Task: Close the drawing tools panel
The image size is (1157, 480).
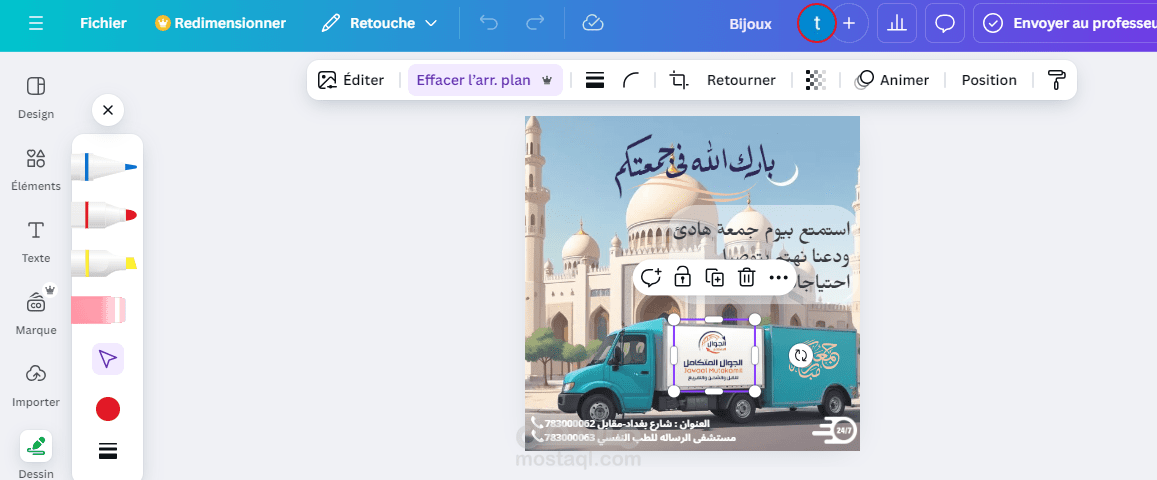Action: pos(108,111)
